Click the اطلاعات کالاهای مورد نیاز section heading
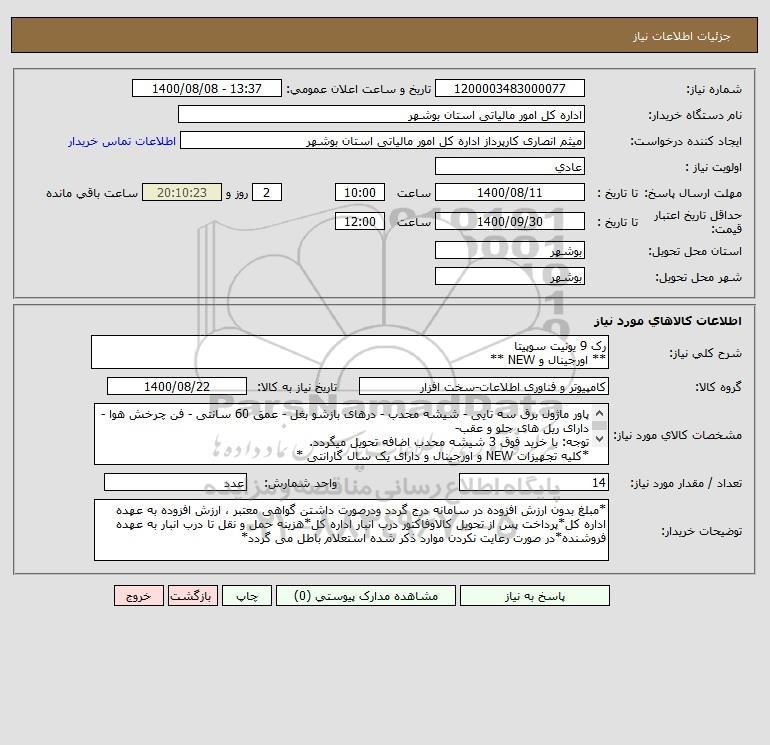770x745 pixels. [x=667, y=321]
